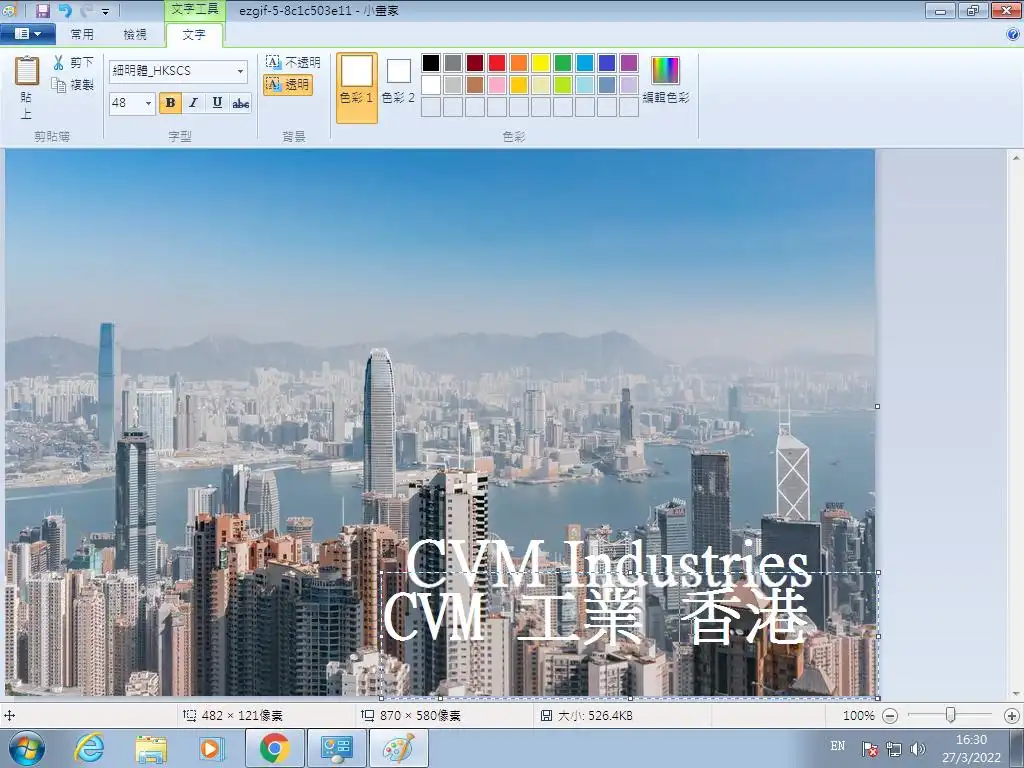Select Color 2 button
1024x768 pixels.
pyautogui.click(x=398, y=82)
